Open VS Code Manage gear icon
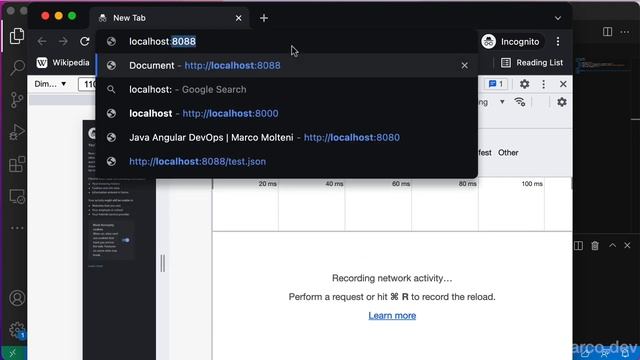 (x=17, y=330)
